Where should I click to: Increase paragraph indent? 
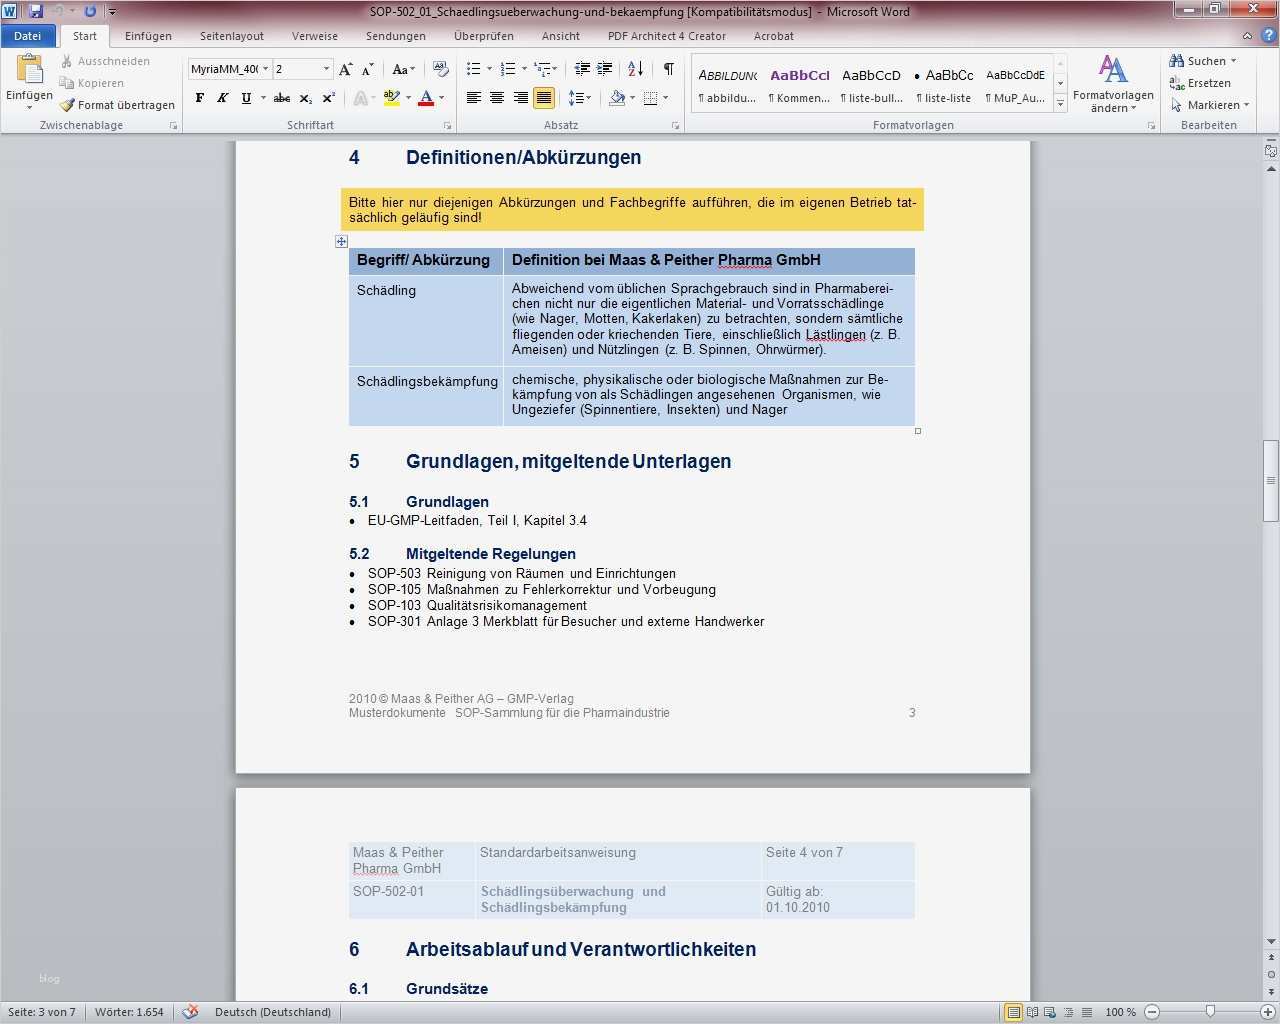coord(604,69)
